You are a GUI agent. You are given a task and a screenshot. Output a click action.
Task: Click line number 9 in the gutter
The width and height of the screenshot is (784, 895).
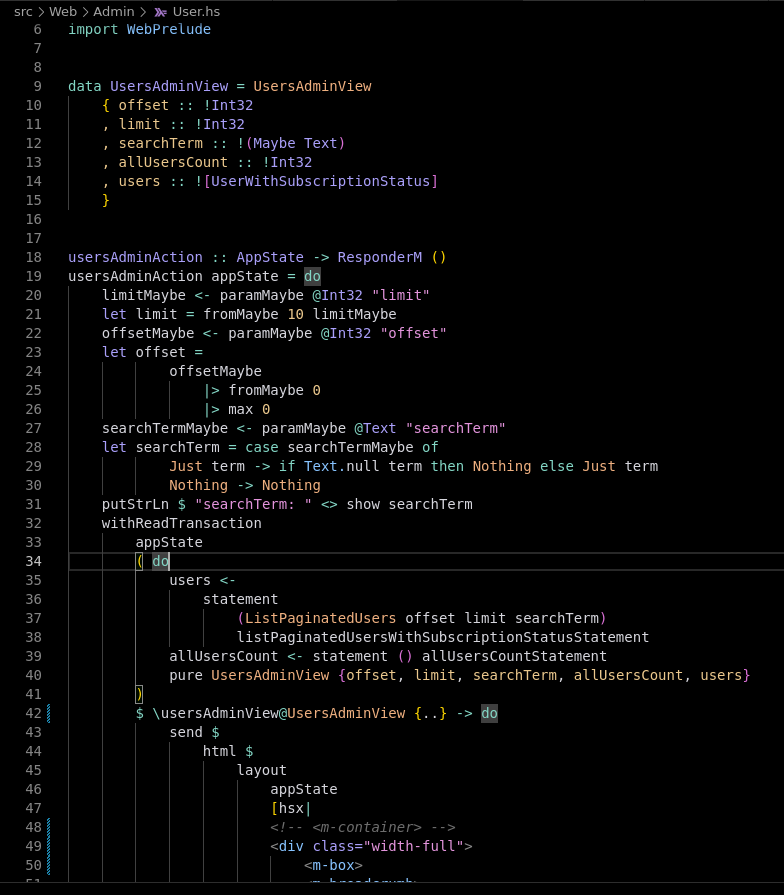[x=37, y=86]
